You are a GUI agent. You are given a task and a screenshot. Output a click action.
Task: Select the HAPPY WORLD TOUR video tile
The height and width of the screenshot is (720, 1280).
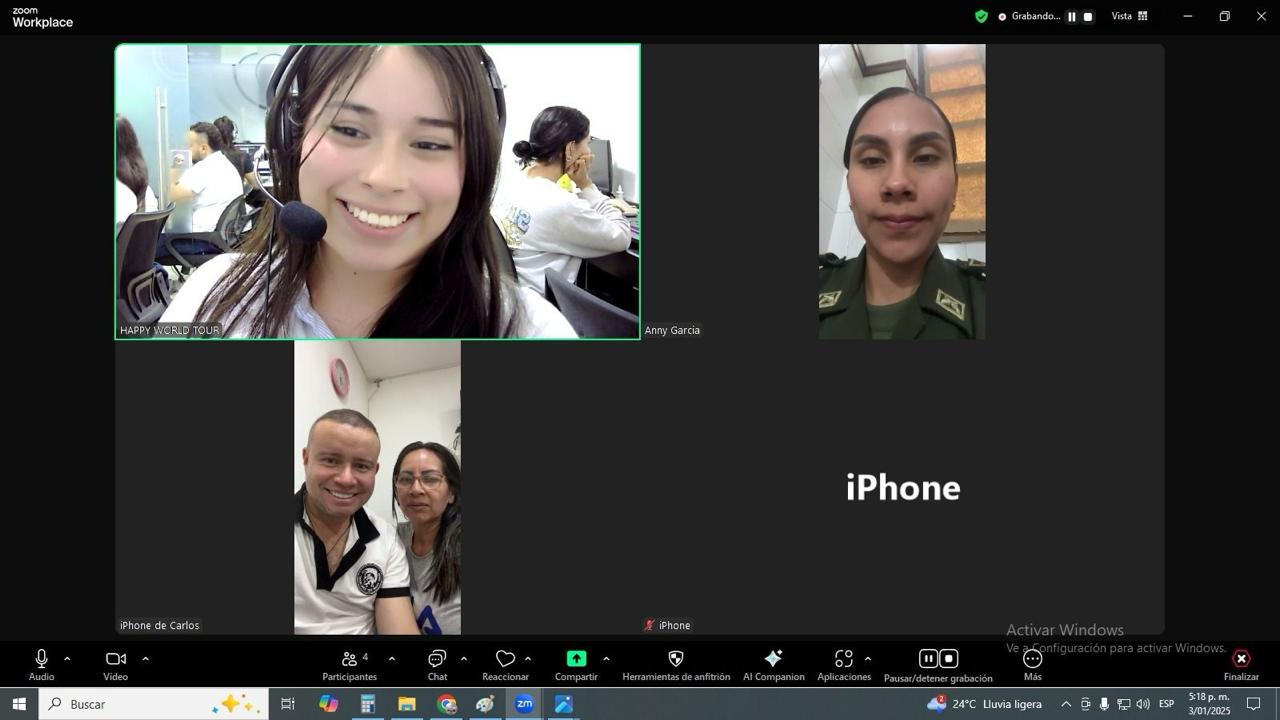(x=378, y=191)
